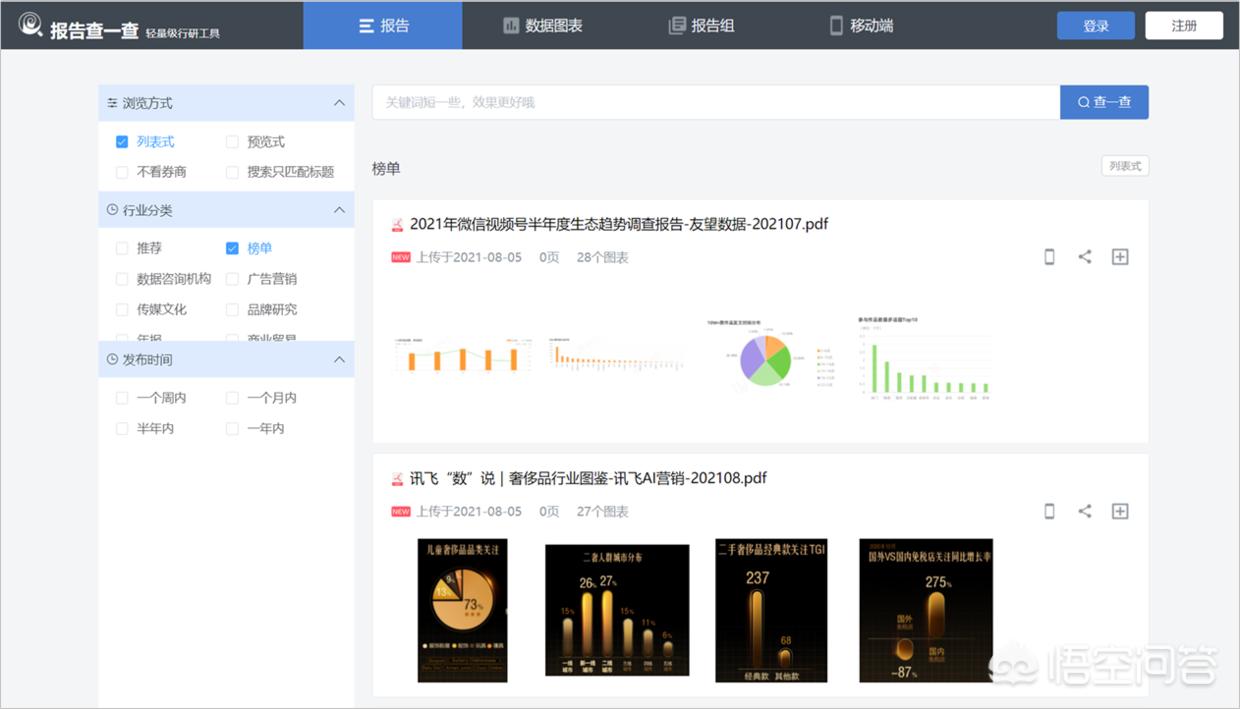This screenshot has height=709, width=1240.
Task: Open the green bar chart thumbnail
Action: (926, 357)
